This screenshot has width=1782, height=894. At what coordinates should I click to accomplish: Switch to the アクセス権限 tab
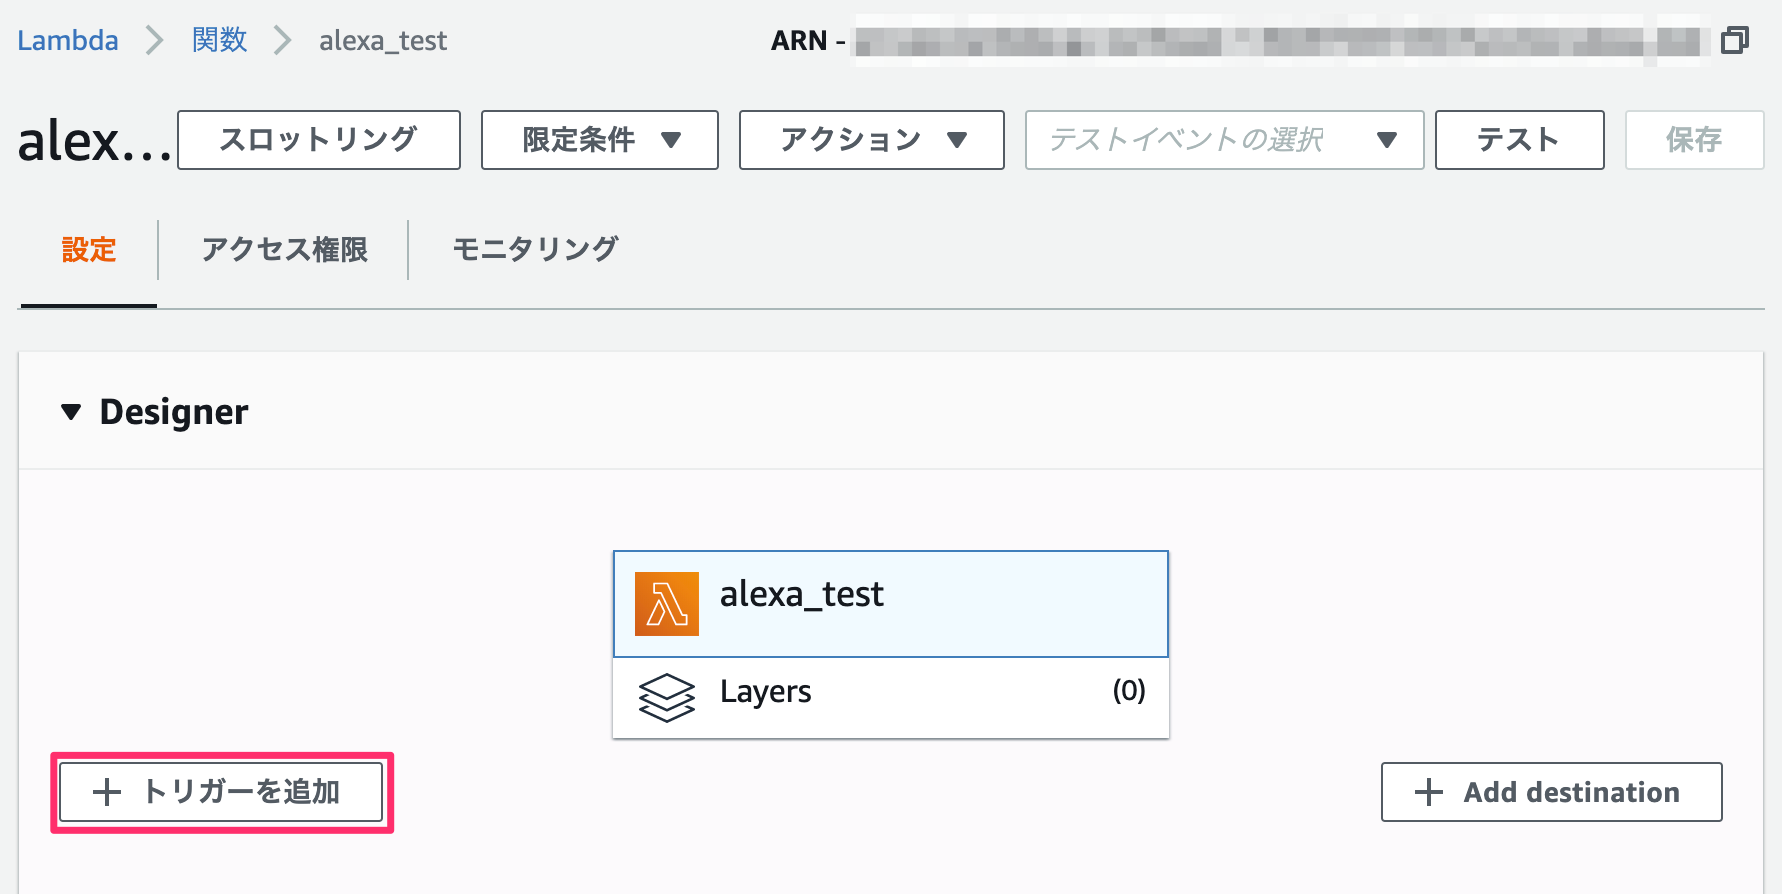[x=284, y=249]
